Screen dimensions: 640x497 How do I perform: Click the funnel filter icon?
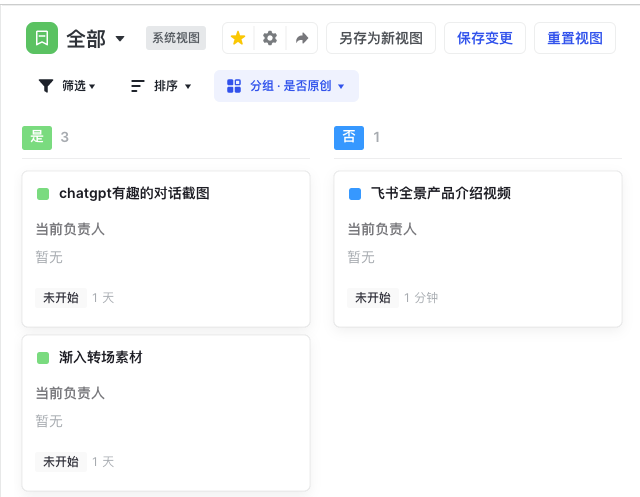46,86
